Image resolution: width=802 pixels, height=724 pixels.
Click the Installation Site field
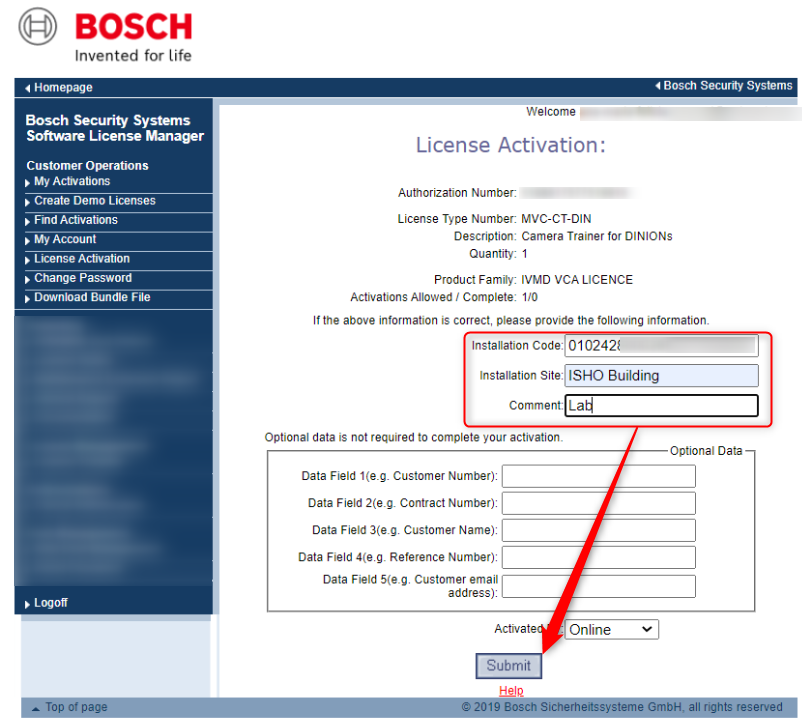pyautogui.click(x=661, y=375)
